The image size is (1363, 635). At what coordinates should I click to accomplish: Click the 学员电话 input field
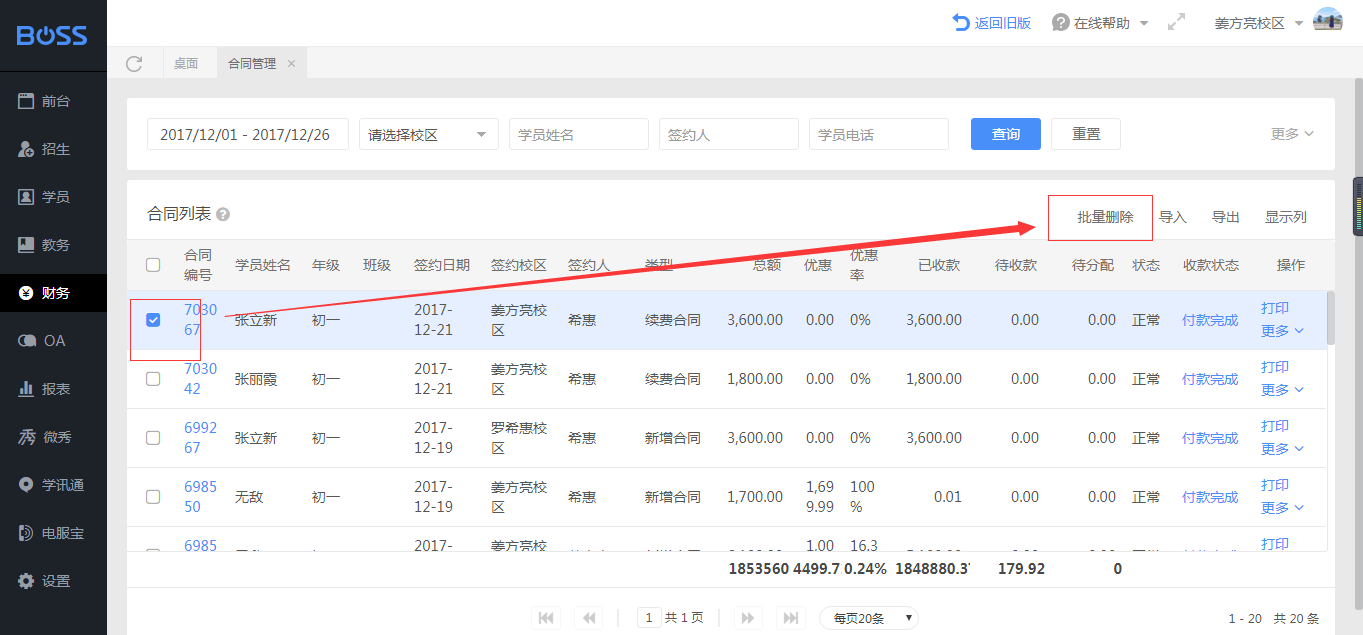tap(879, 134)
